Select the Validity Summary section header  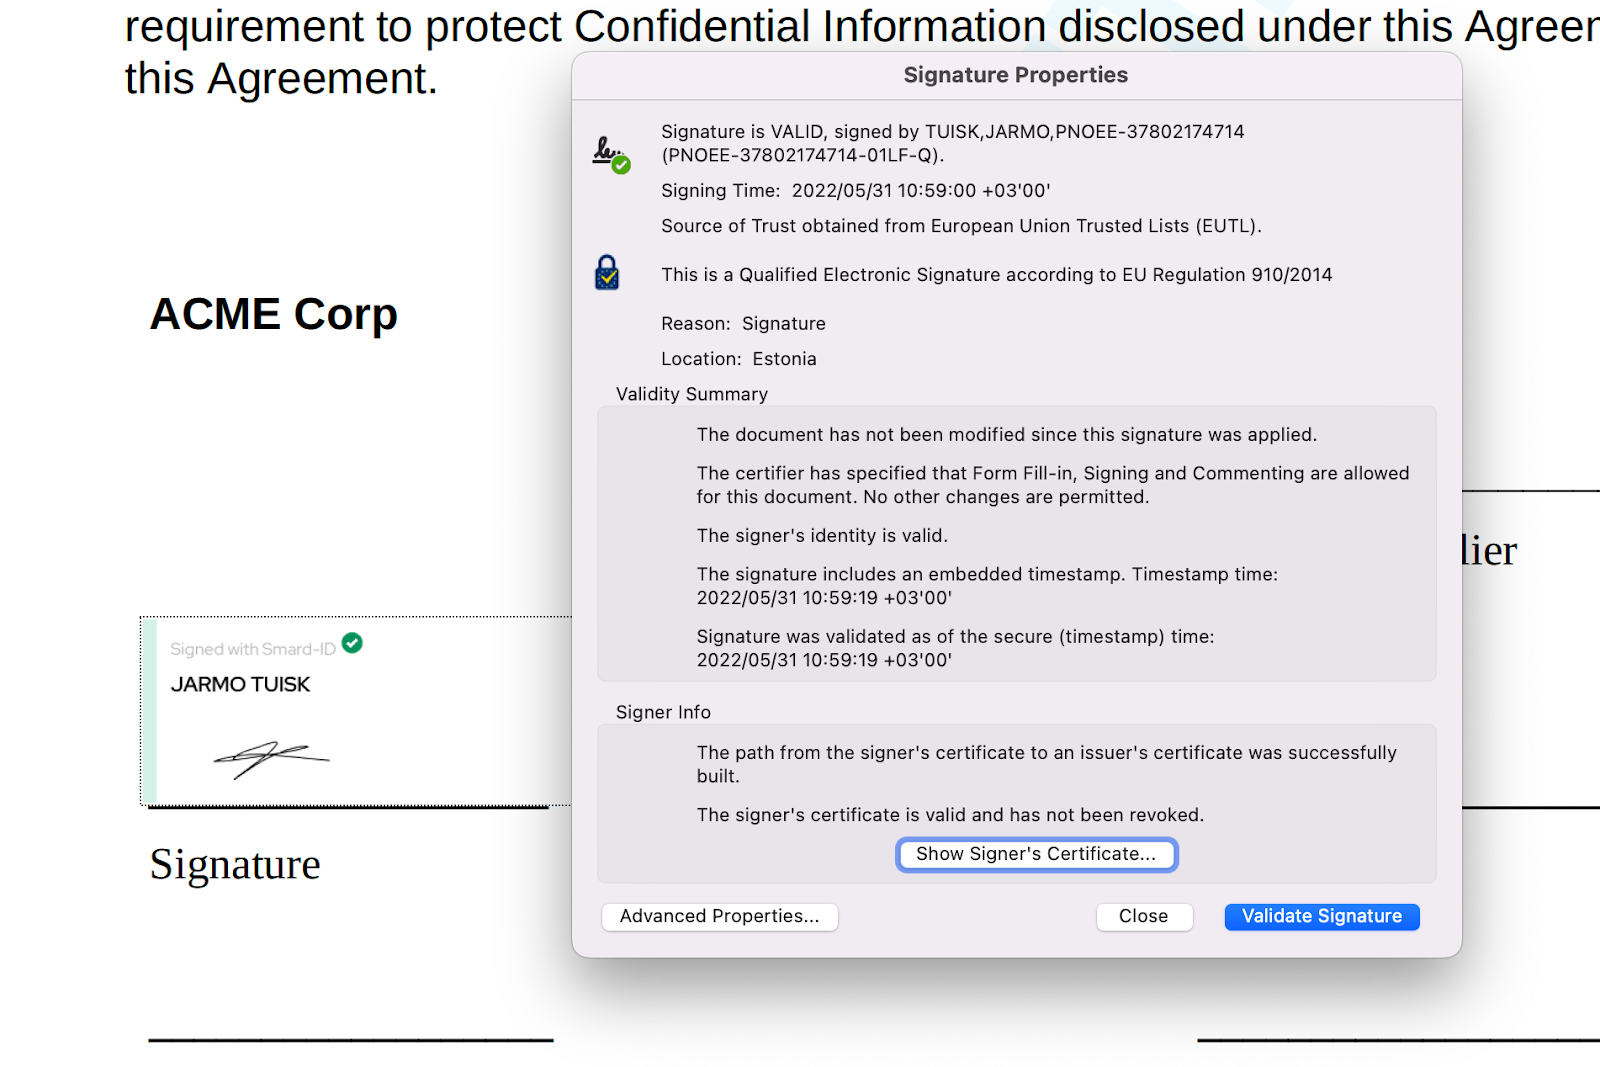[x=691, y=394]
